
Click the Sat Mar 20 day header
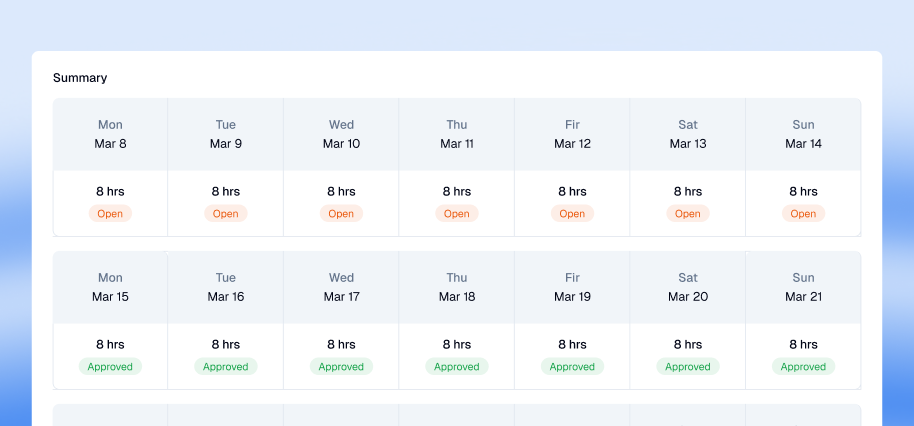click(x=688, y=287)
